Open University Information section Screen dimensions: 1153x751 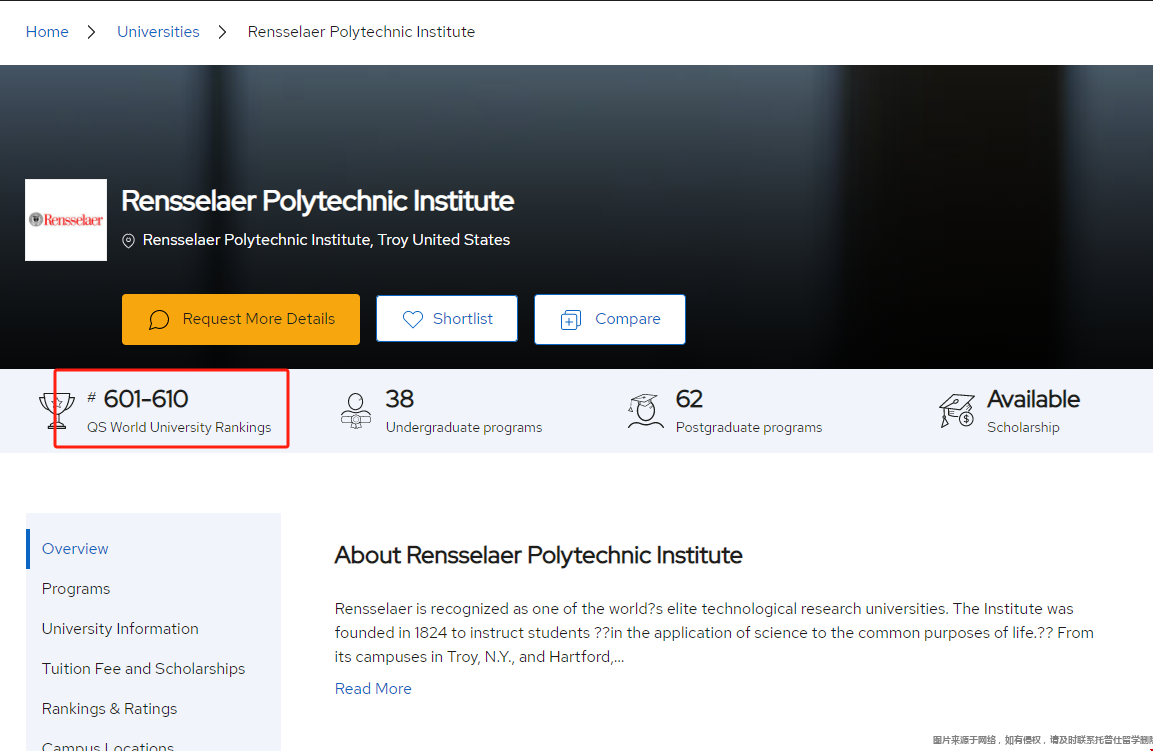120,629
